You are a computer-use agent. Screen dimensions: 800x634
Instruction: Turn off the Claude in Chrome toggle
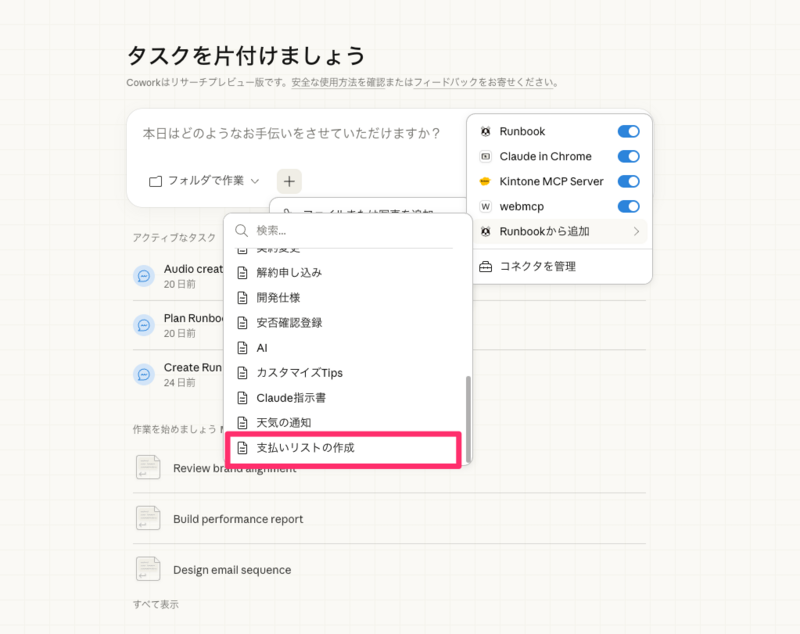628,157
